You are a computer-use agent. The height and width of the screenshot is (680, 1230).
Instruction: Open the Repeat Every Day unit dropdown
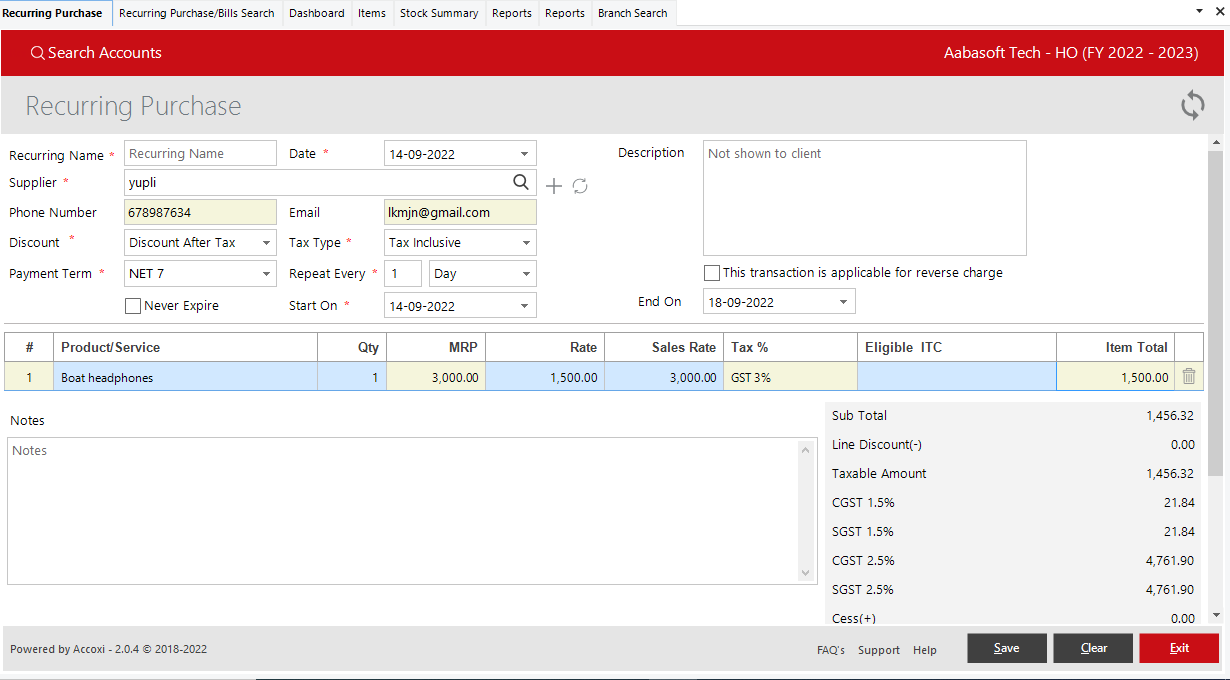[x=526, y=274]
